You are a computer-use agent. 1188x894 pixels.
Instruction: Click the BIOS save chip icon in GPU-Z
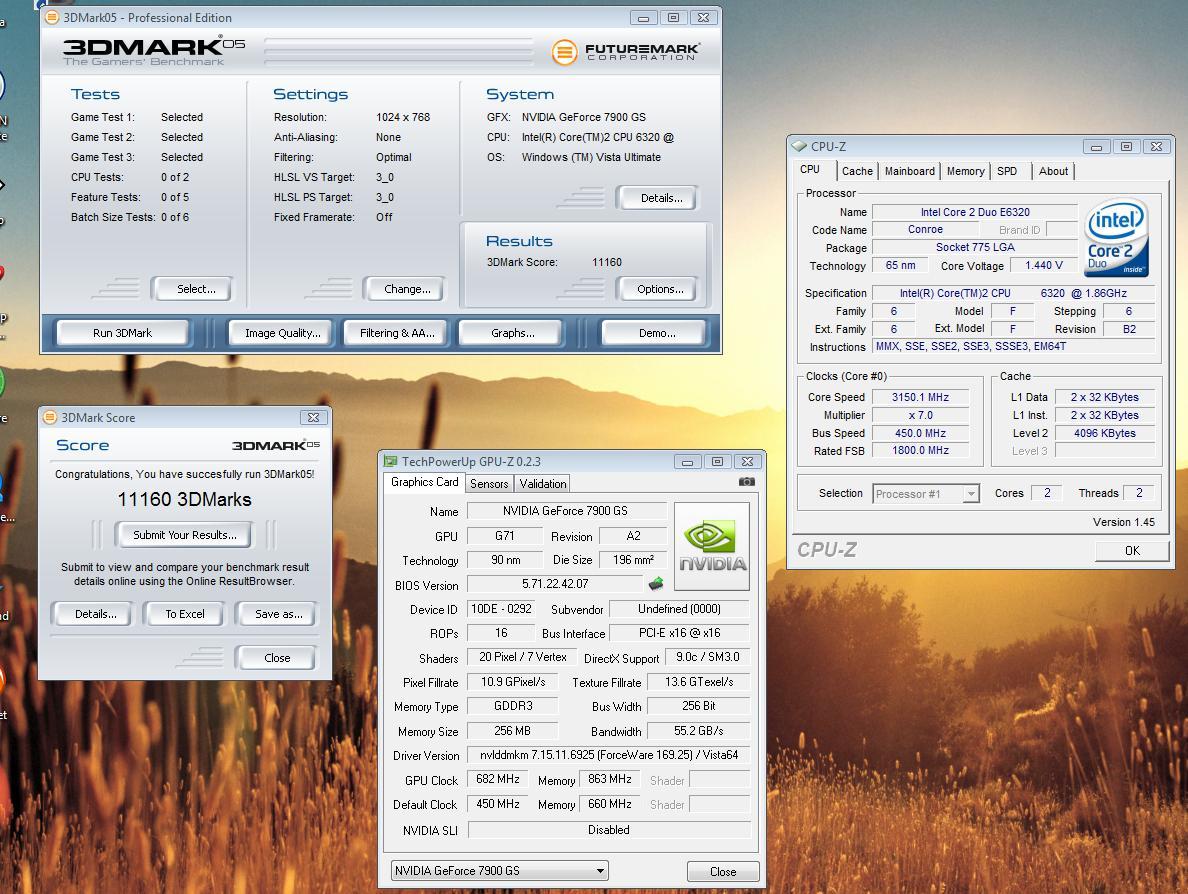[656, 583]
